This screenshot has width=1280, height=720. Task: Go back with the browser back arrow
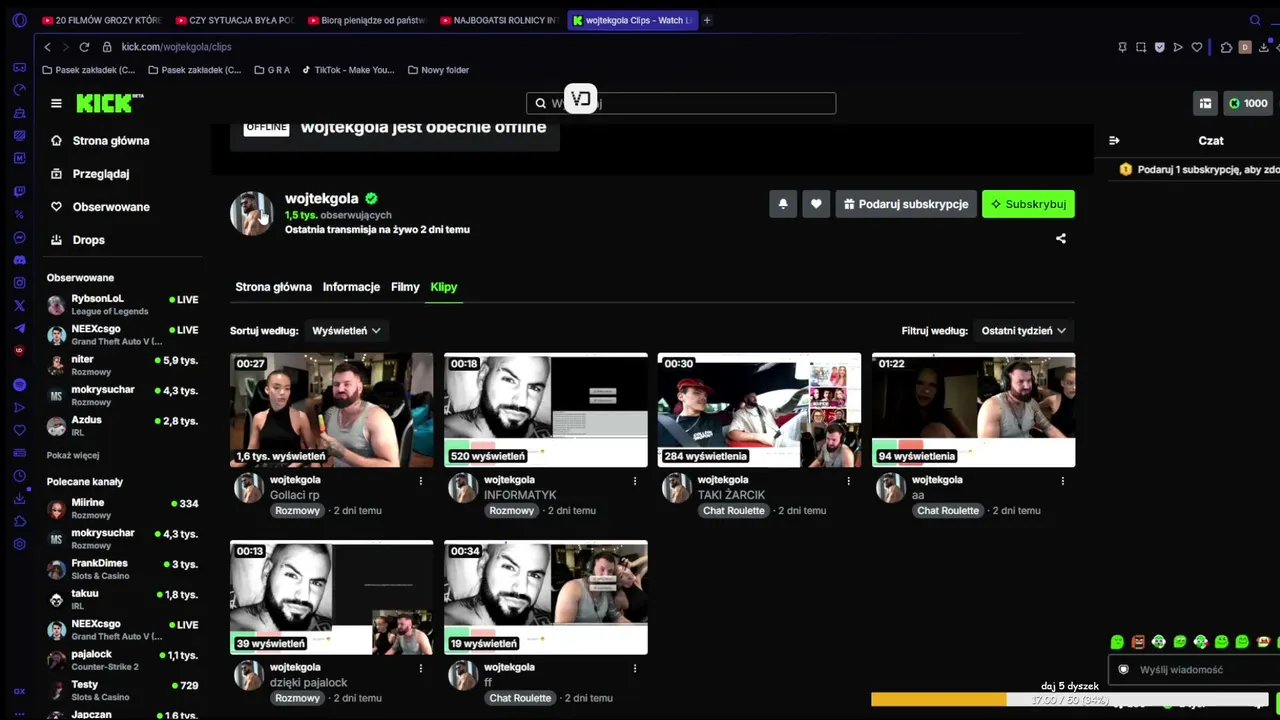(x=47, y=47)
